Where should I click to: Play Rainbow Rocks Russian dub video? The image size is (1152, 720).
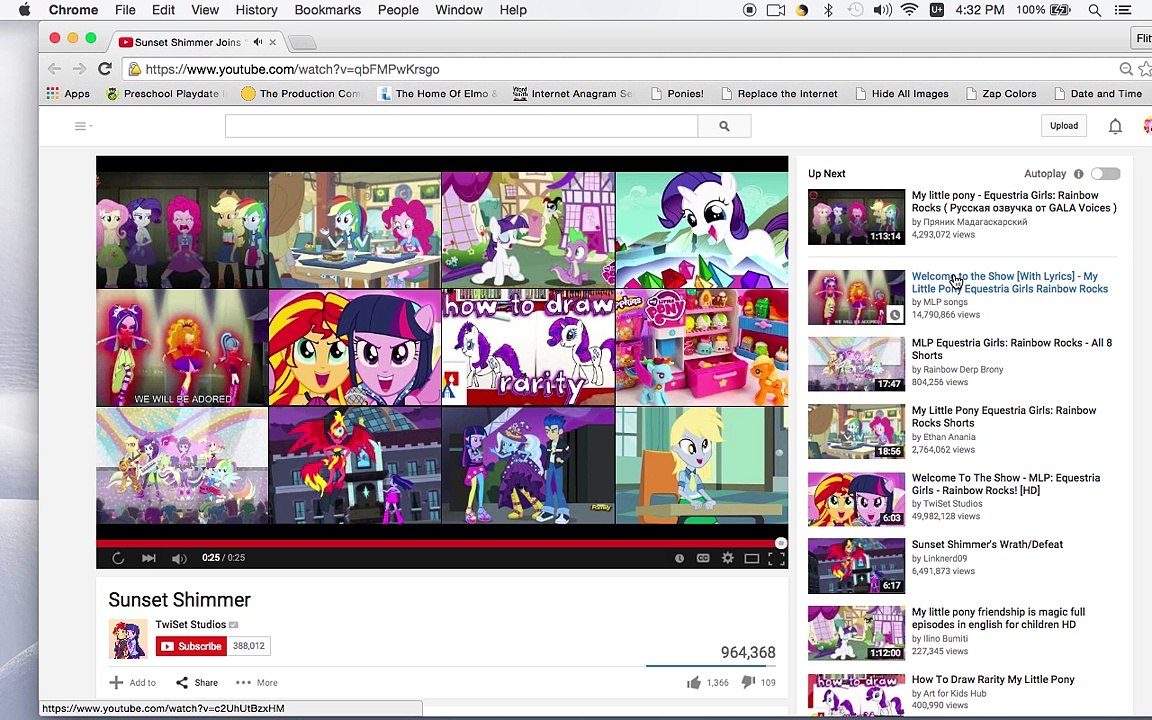pyautogui.click(x=857, y=217)
